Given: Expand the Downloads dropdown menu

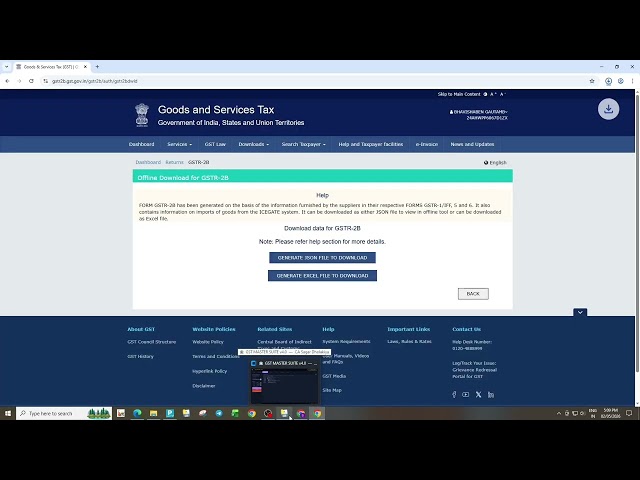Looking at the screenshot, I should (253, 144).
